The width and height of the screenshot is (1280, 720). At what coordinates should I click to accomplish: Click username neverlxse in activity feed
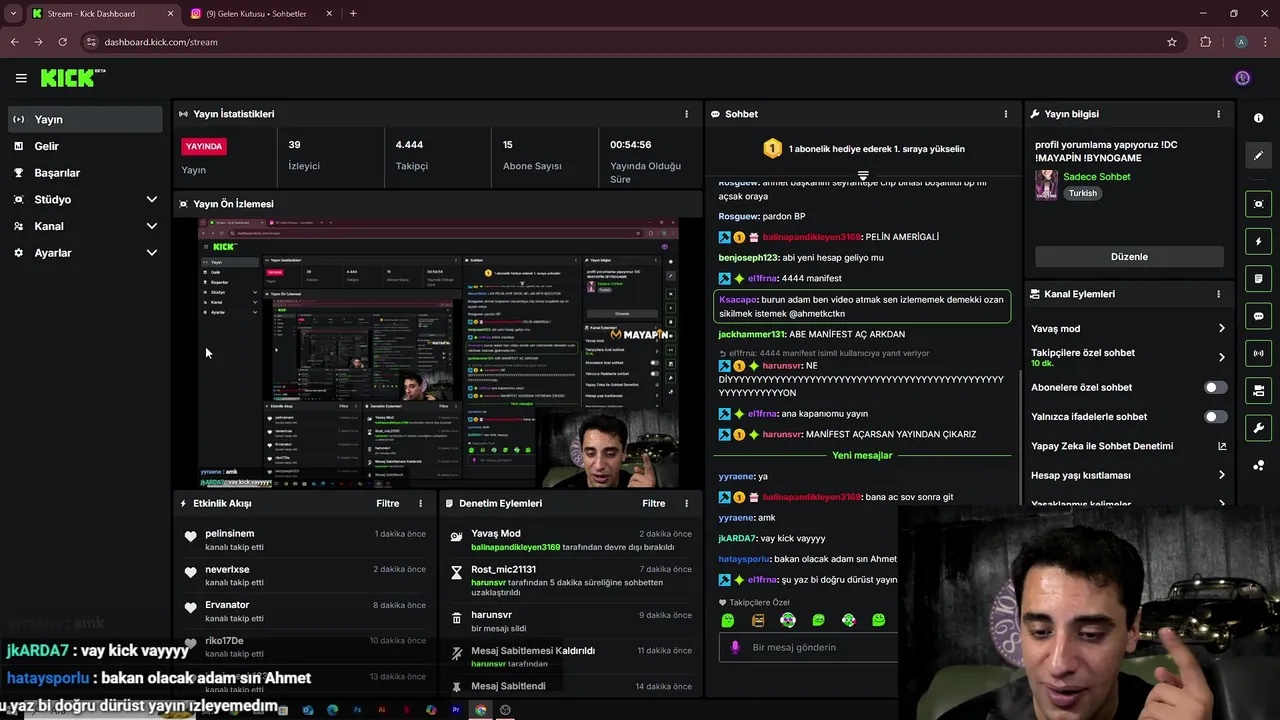pos(227,569)
